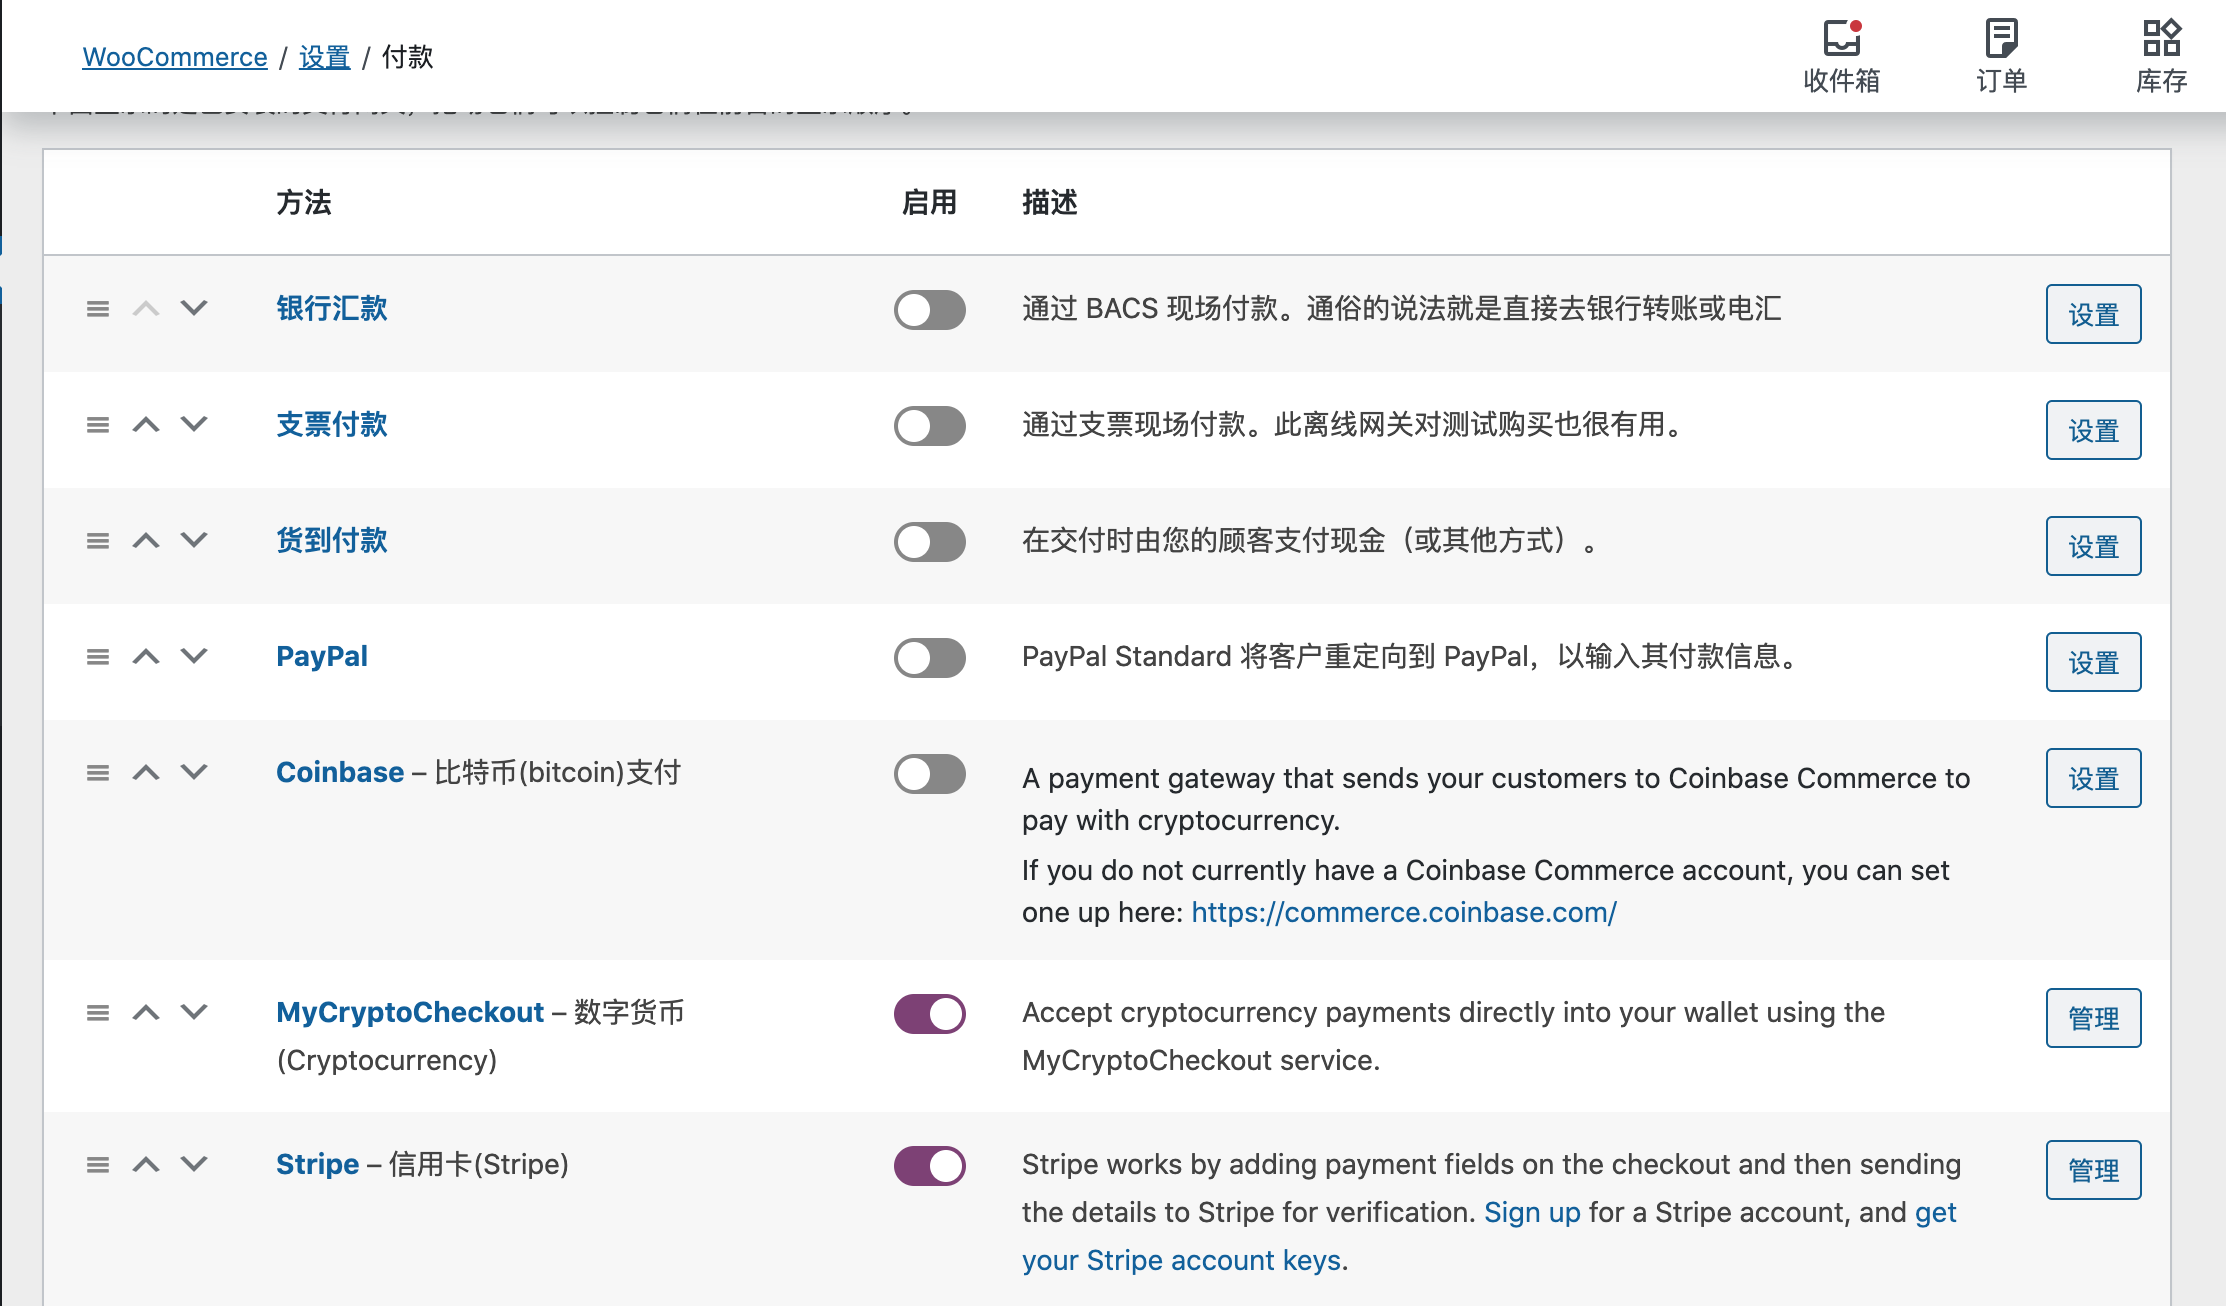The width and height of the screenshot is (2226, 1306).
Task: Click the 启用 column header
Action: click(x=929, y=202)
